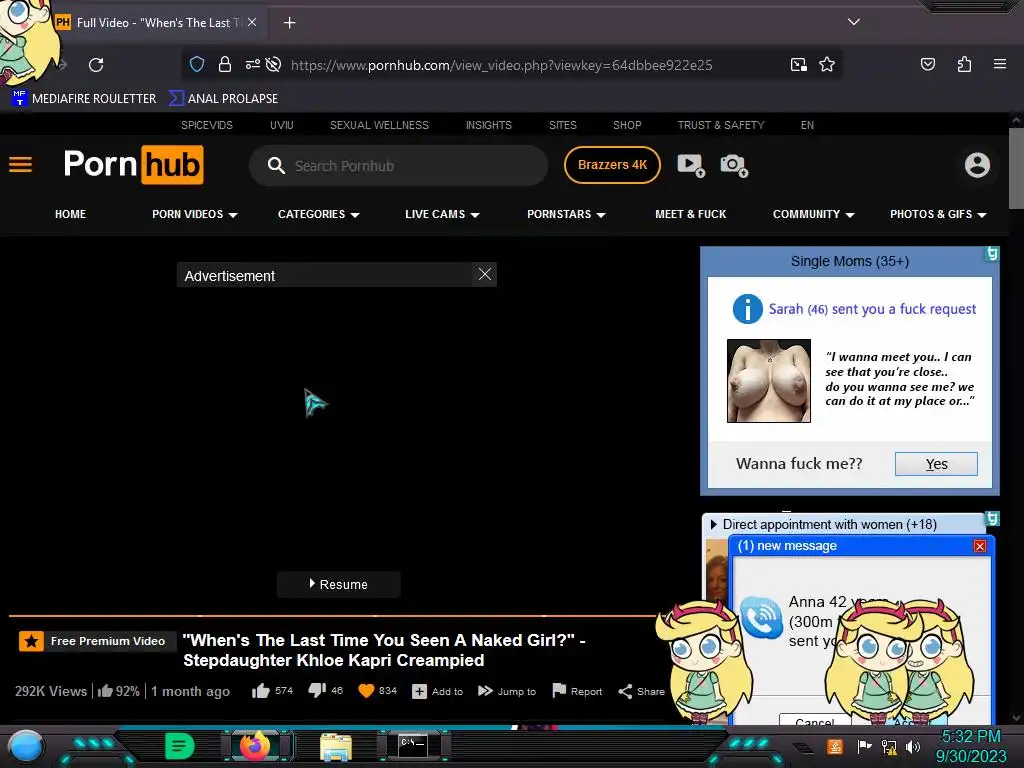The image size is (1024, 768).
Task: Flag the video with Report
Action: (x=577, y=691)
